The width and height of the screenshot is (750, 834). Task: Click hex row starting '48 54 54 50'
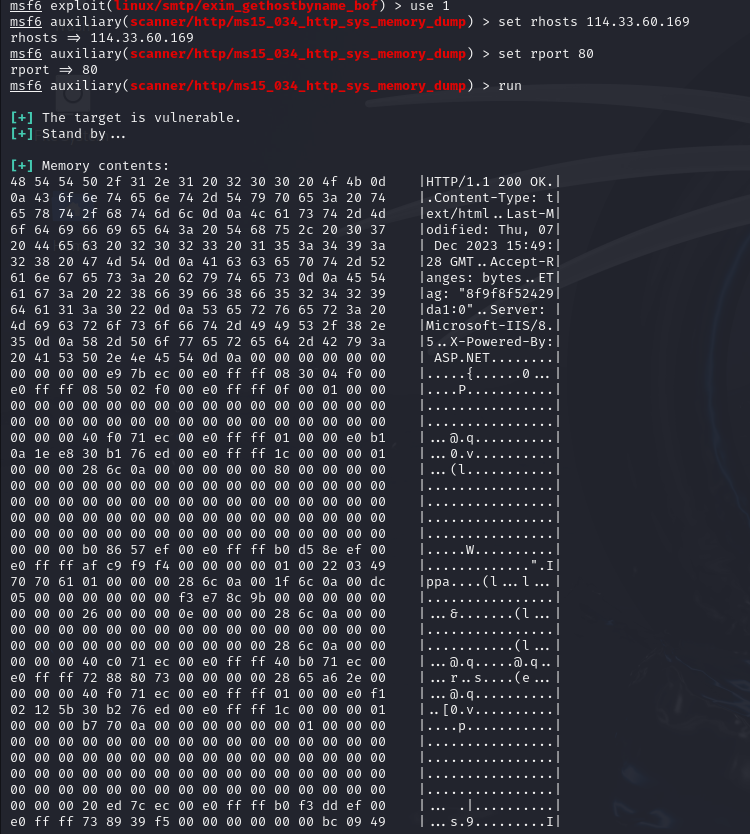tap(198, 181)
